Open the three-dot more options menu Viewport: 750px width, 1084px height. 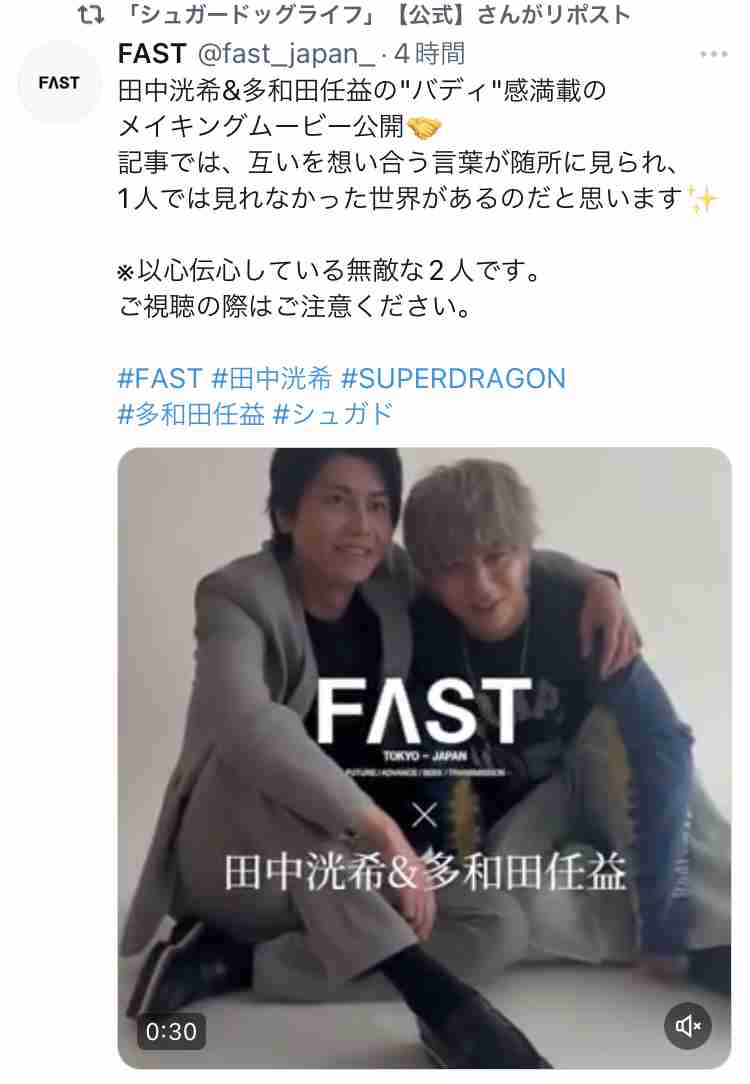coord(713,54)
